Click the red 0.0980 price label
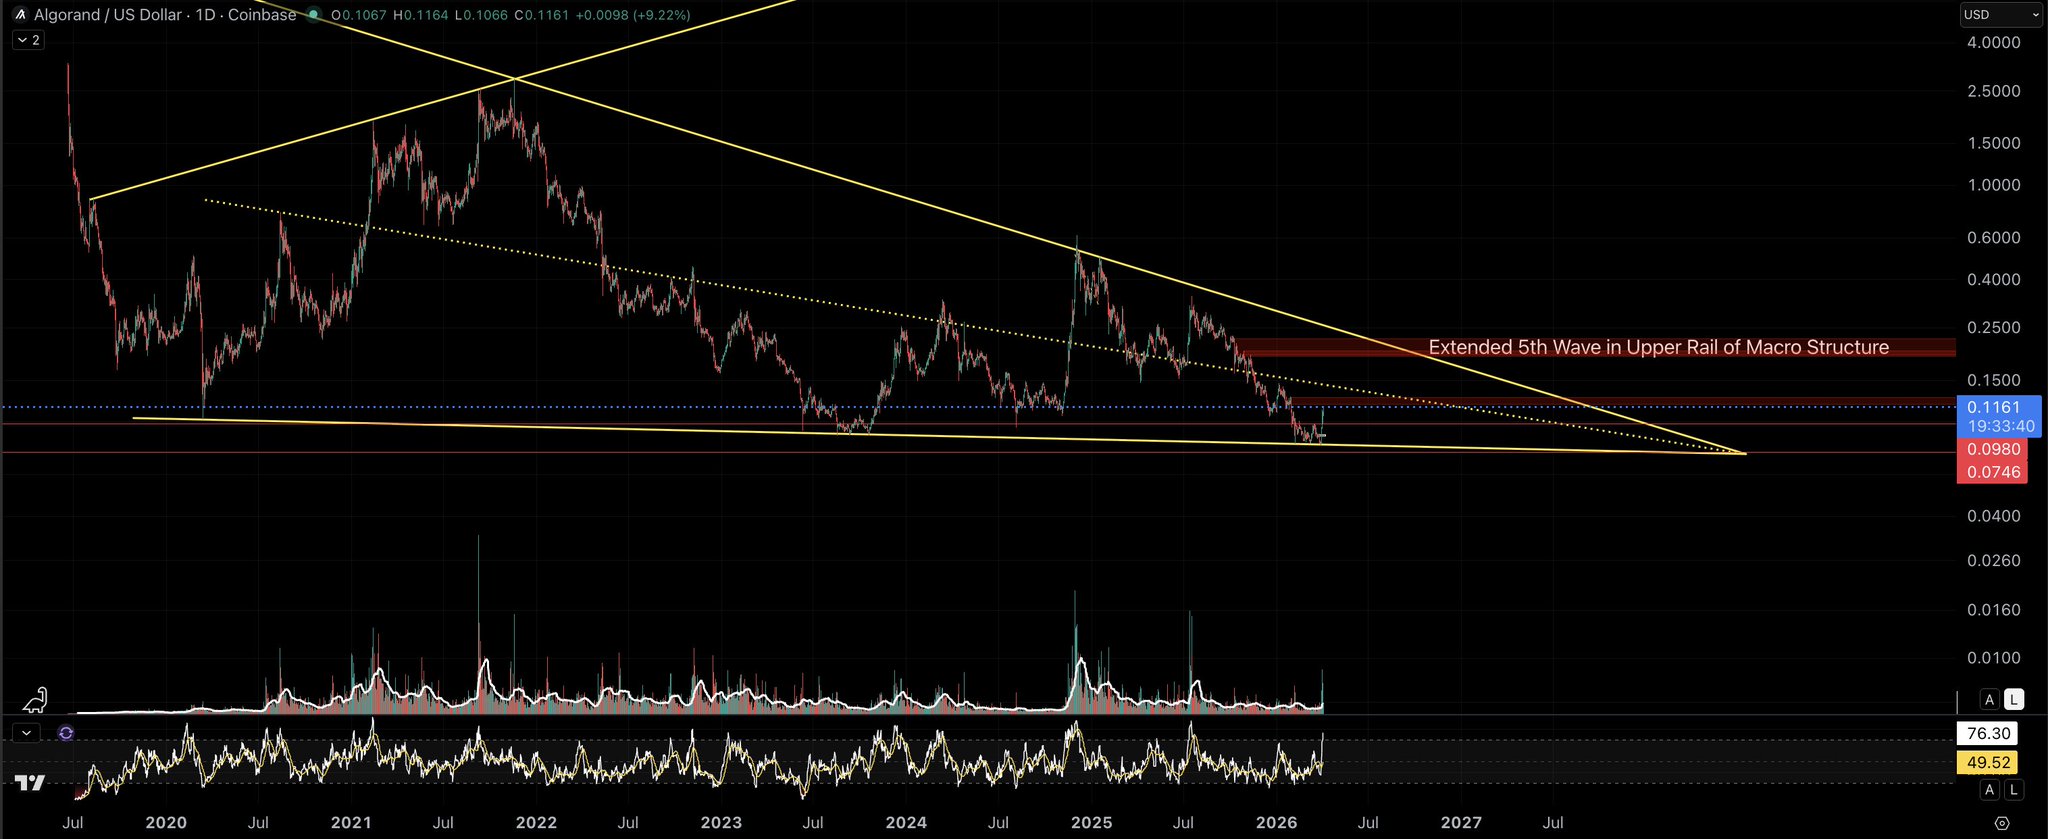 [1993, 450]
